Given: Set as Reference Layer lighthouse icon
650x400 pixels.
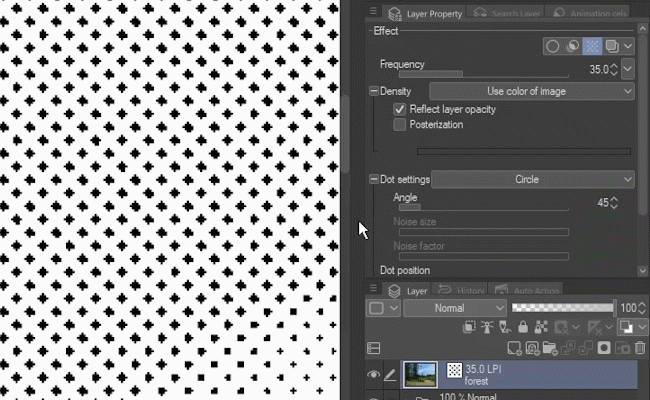Looking at the screenshot, I should 487,327.
